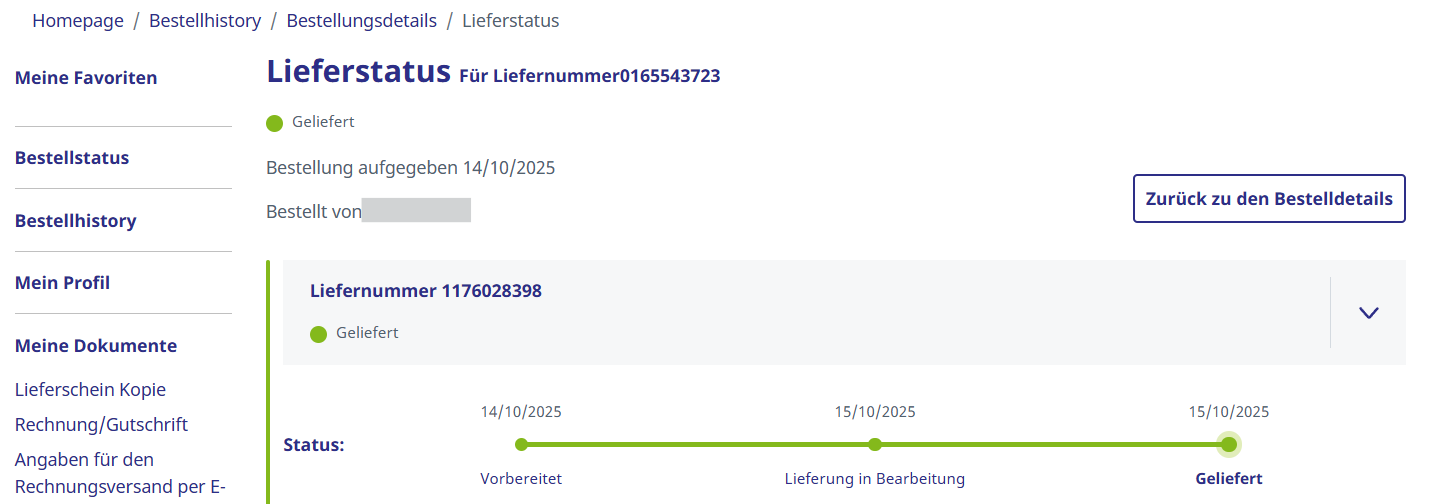1444x504 pixels.
Task: Go to Homepage breadcrumb
Action: pos(78,21)
